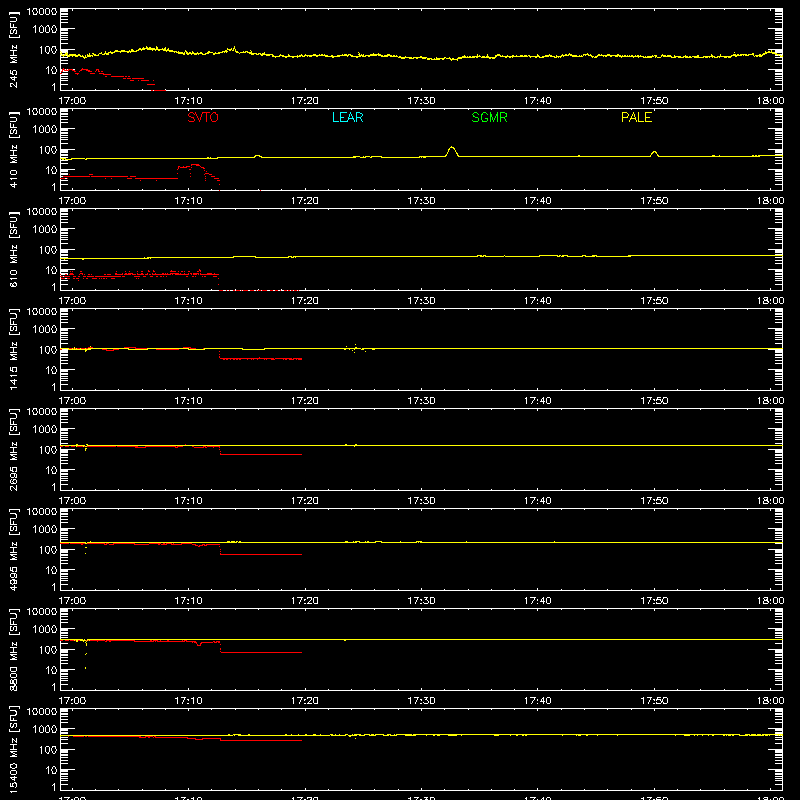Click the 100 tick label on 610 MHz plot

click(x=48, y=250)
